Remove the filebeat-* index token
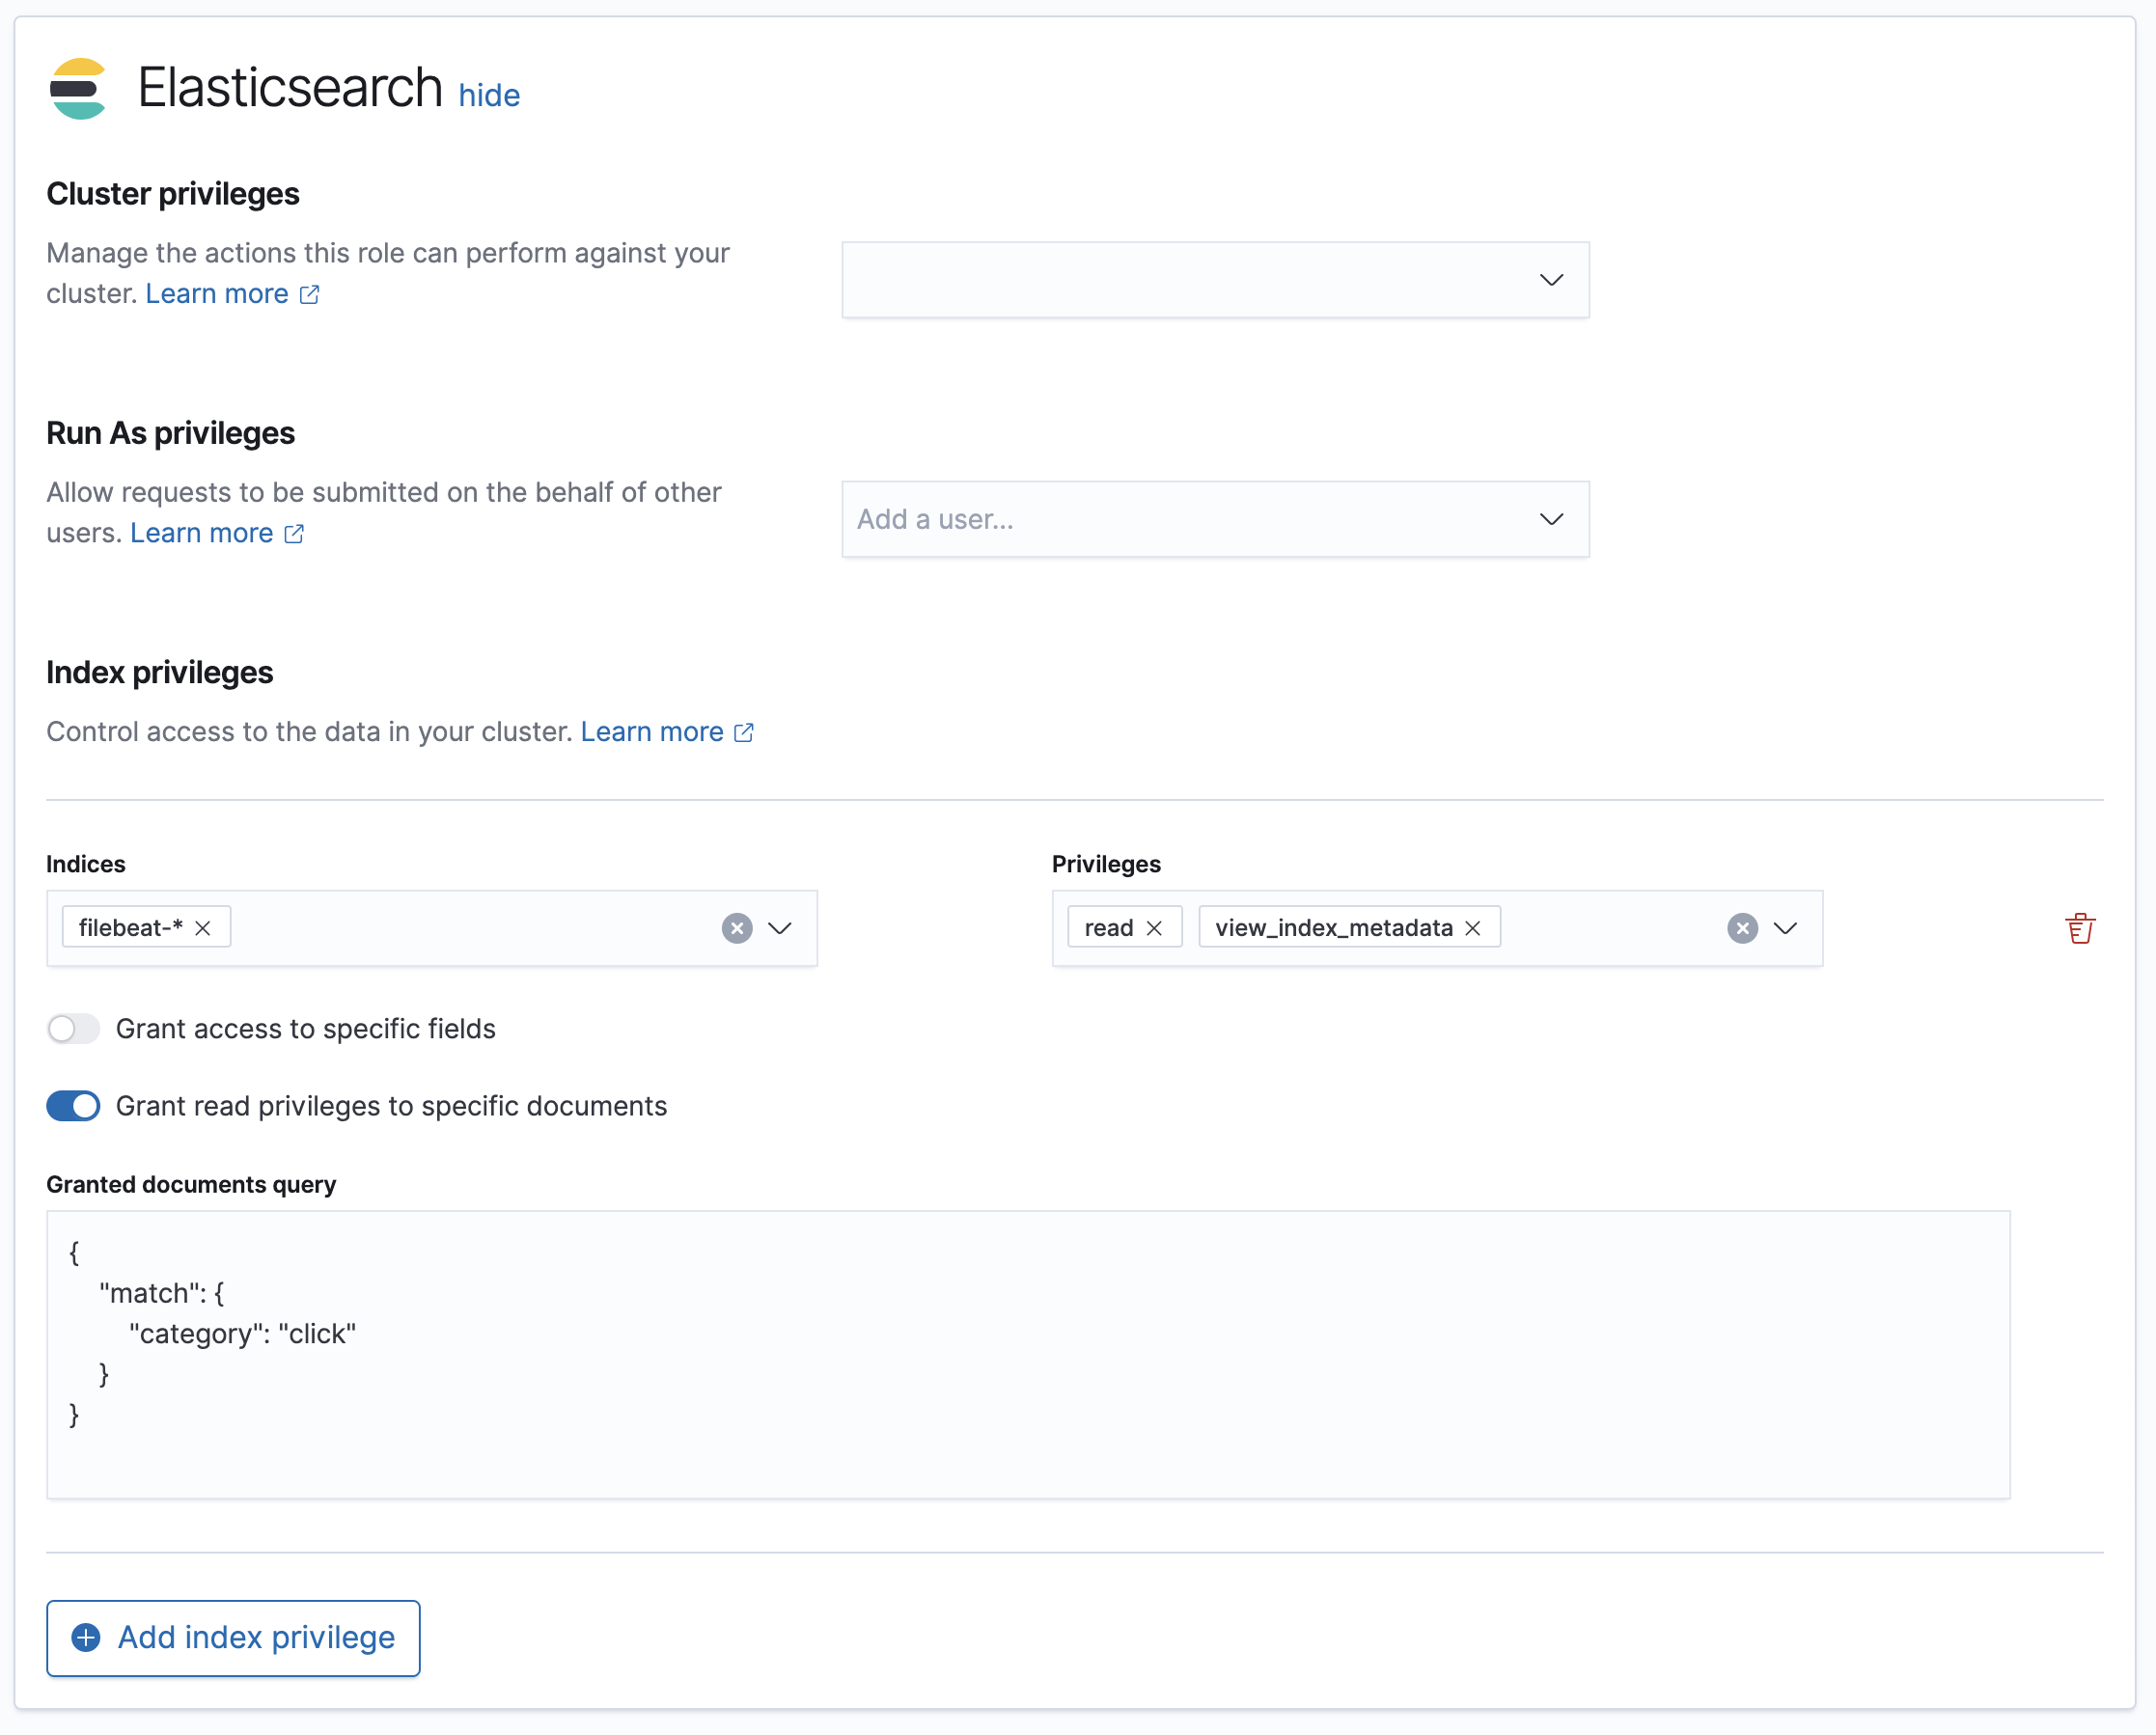 tap(203, 927)
